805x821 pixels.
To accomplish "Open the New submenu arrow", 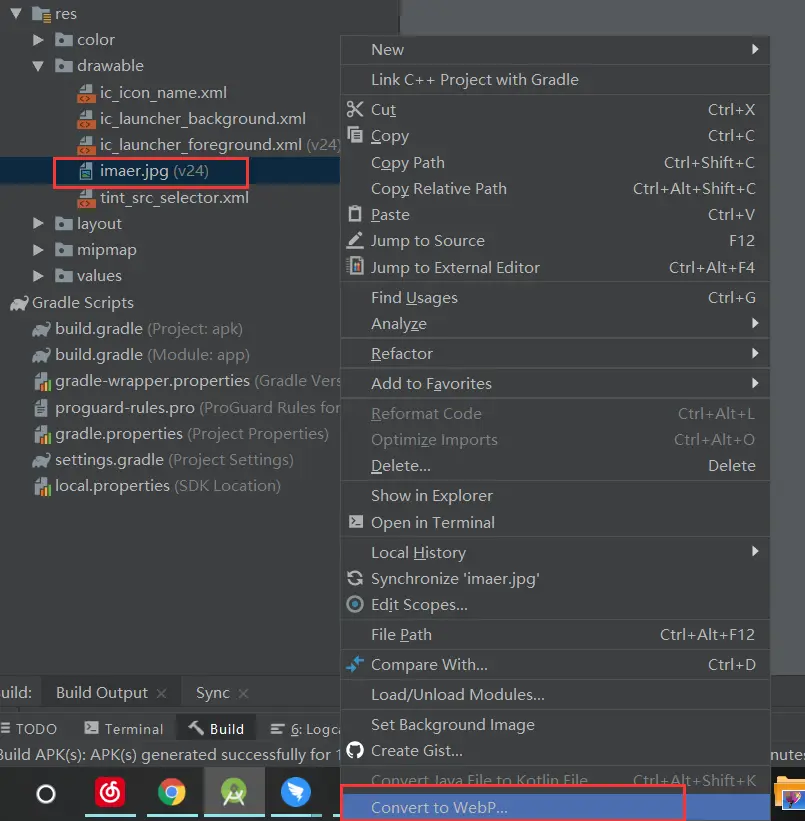I will (x=755, y=49).
